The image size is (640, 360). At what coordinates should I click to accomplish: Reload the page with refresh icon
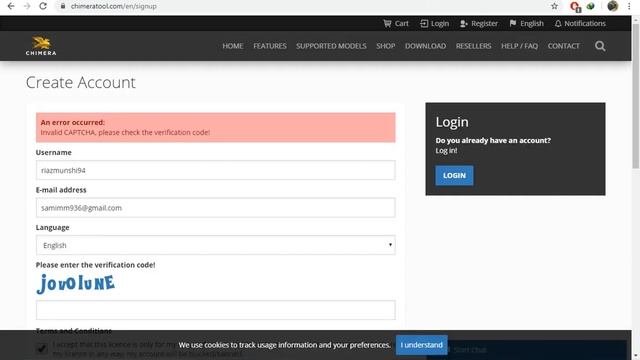pos(43,6)
